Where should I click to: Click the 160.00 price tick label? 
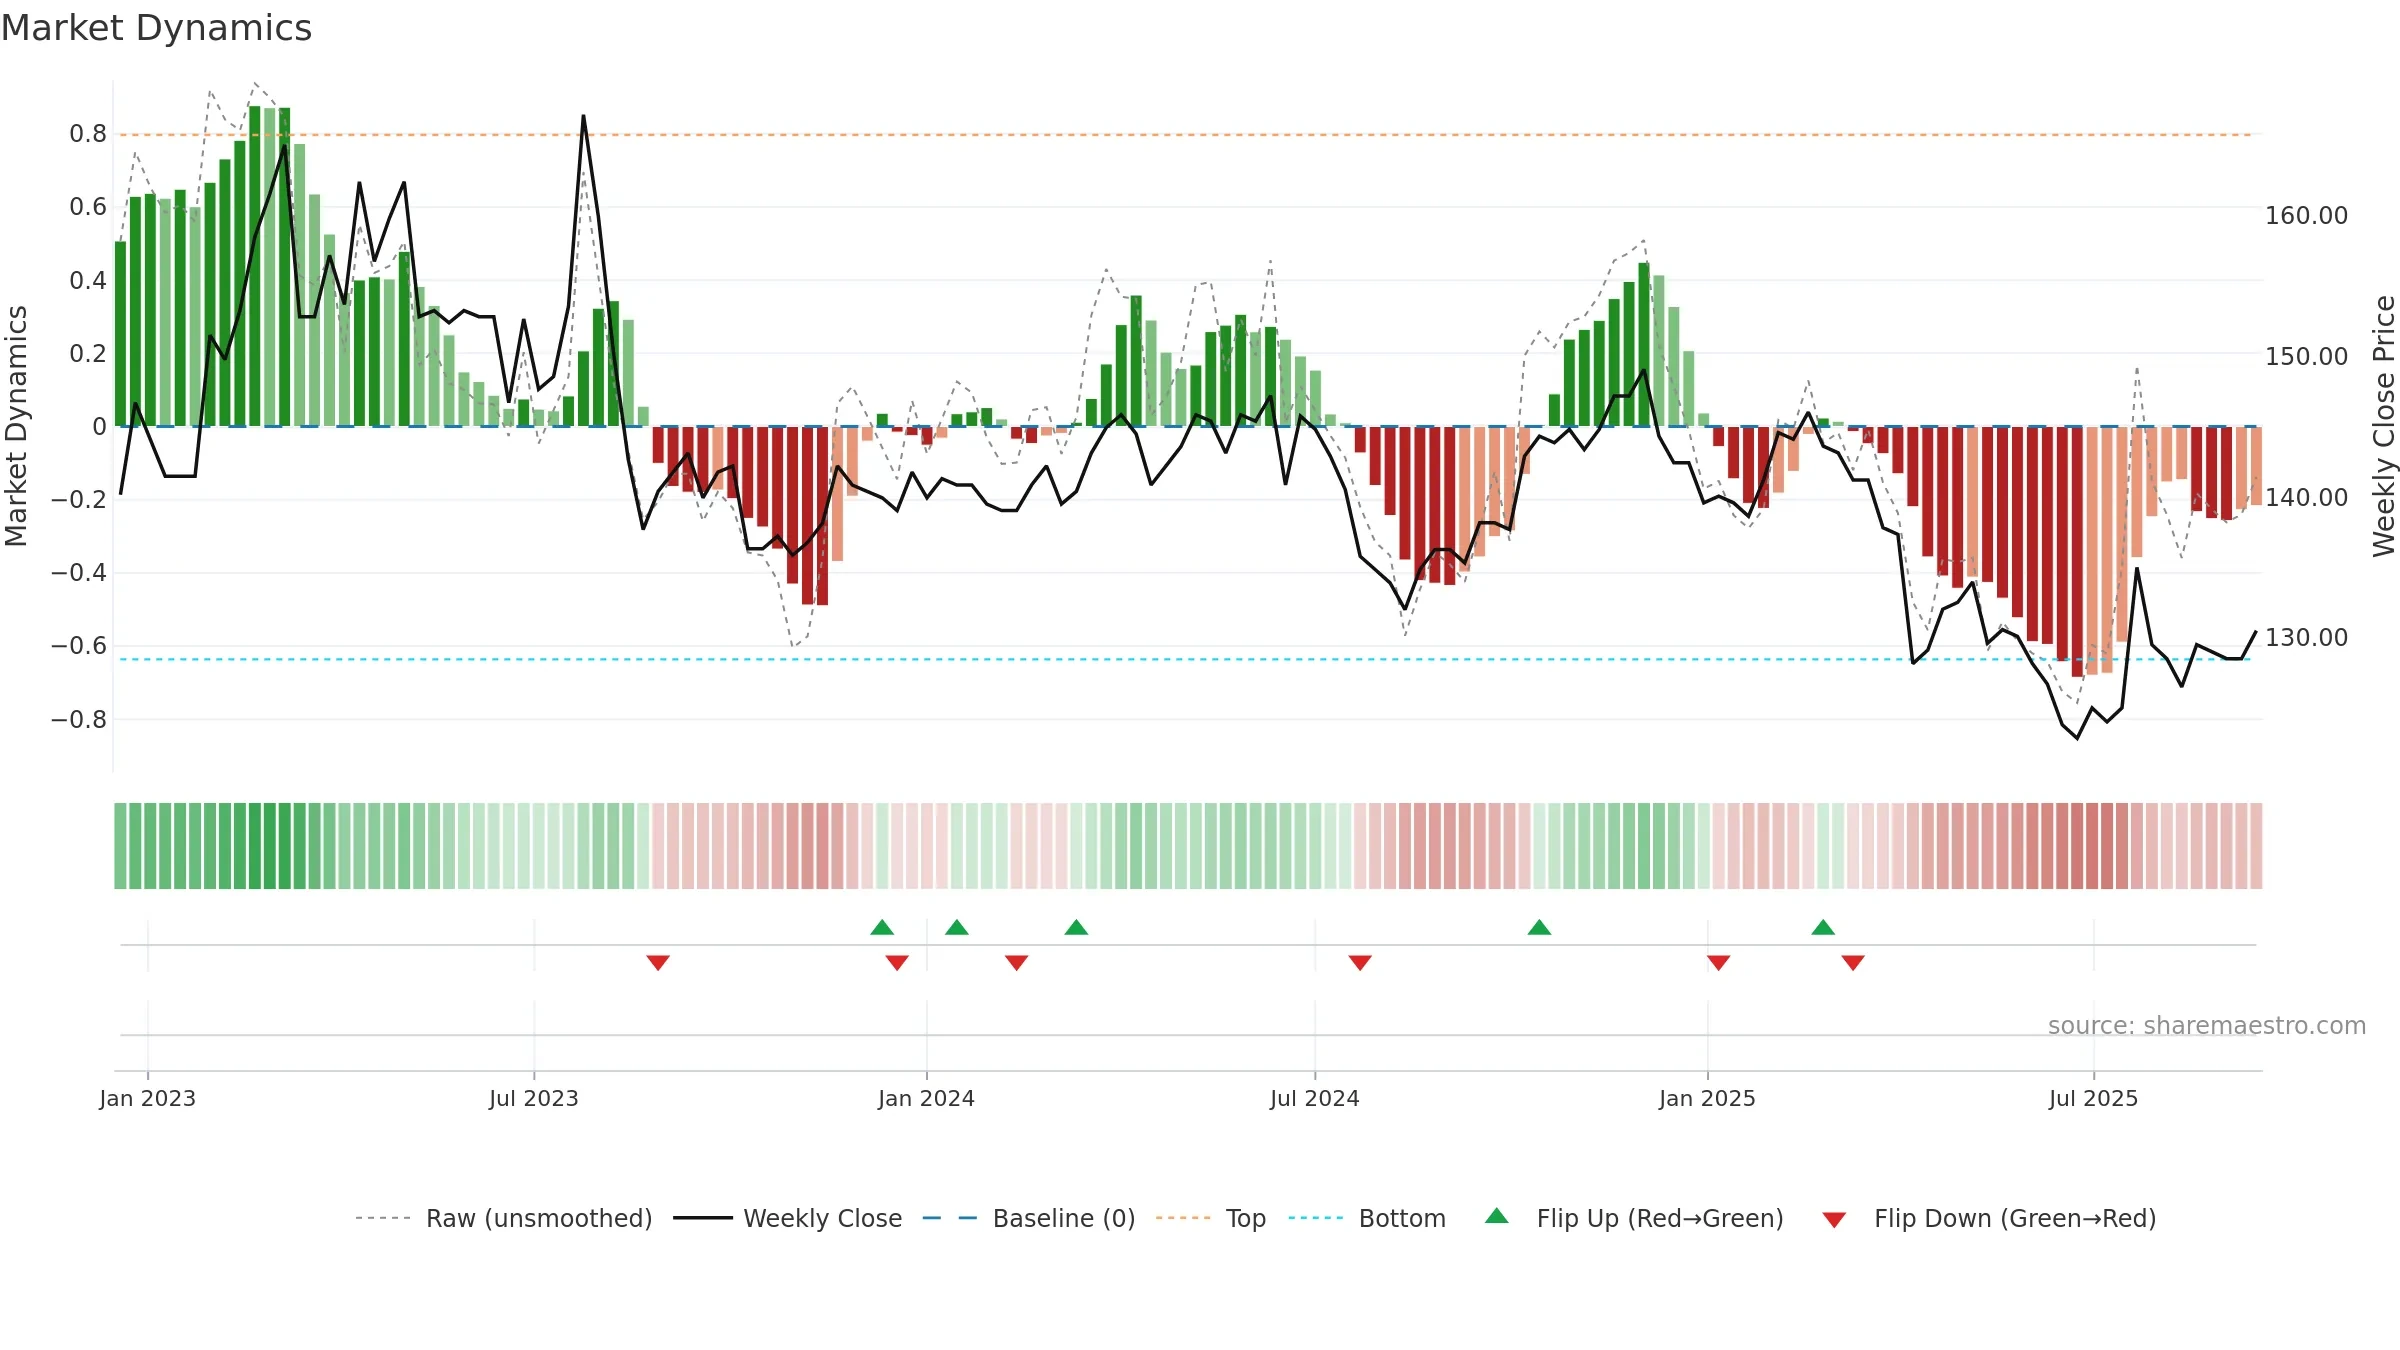click(x=2307, y=215)
